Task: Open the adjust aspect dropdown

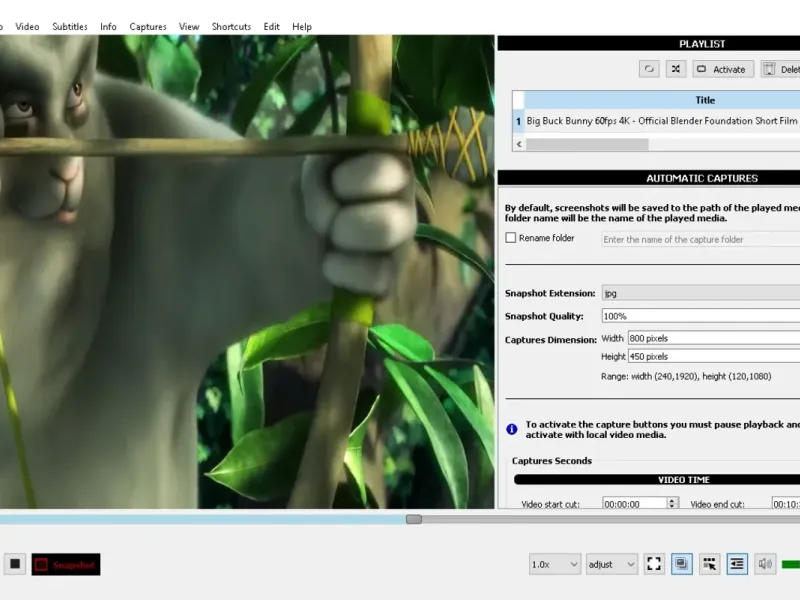Action: click(x=612, y=564)
